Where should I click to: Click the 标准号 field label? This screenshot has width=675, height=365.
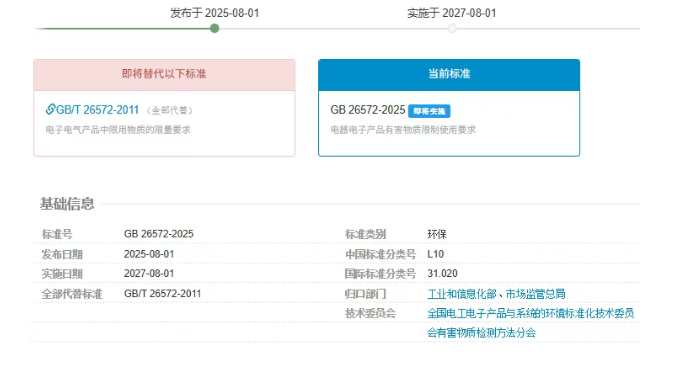(57, 234)
